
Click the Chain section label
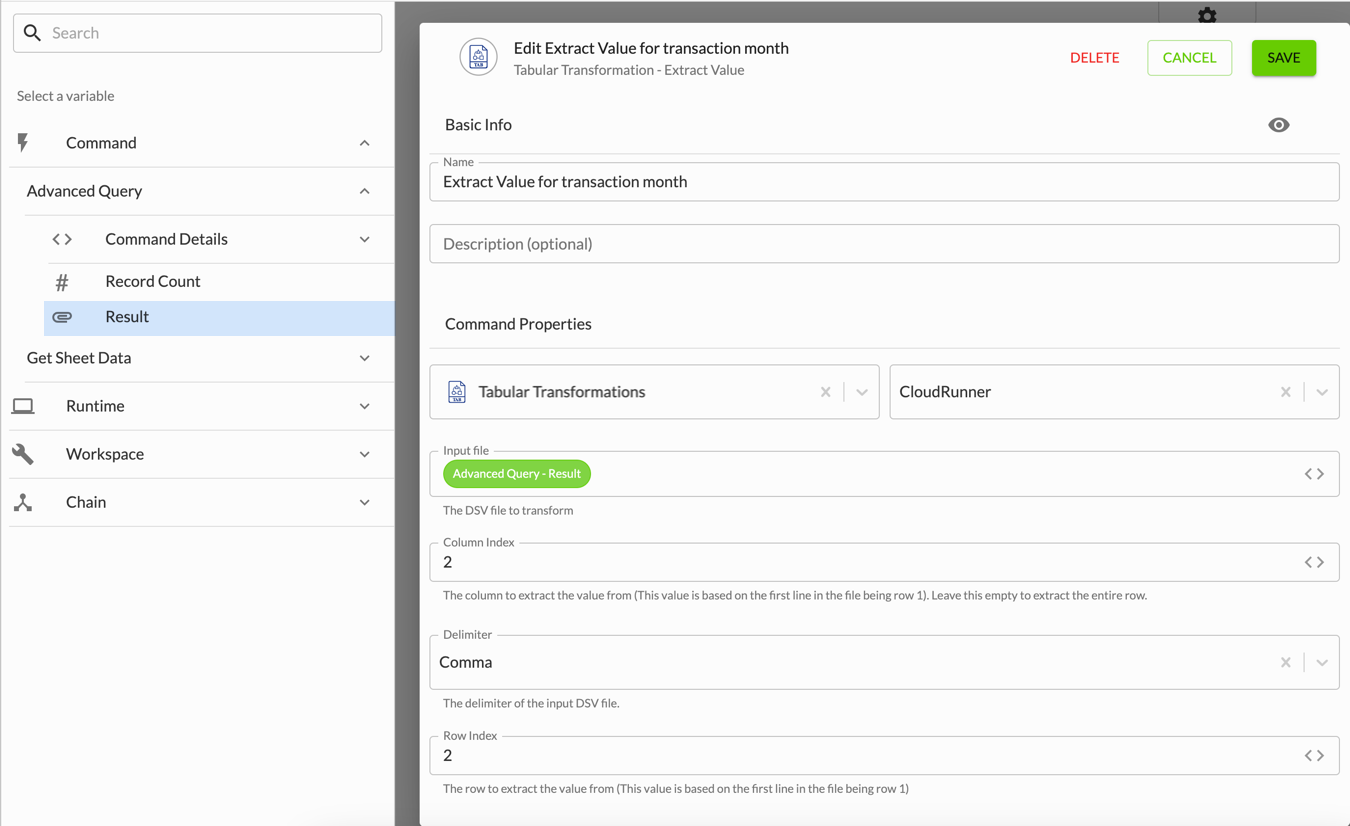coord(86,502)
